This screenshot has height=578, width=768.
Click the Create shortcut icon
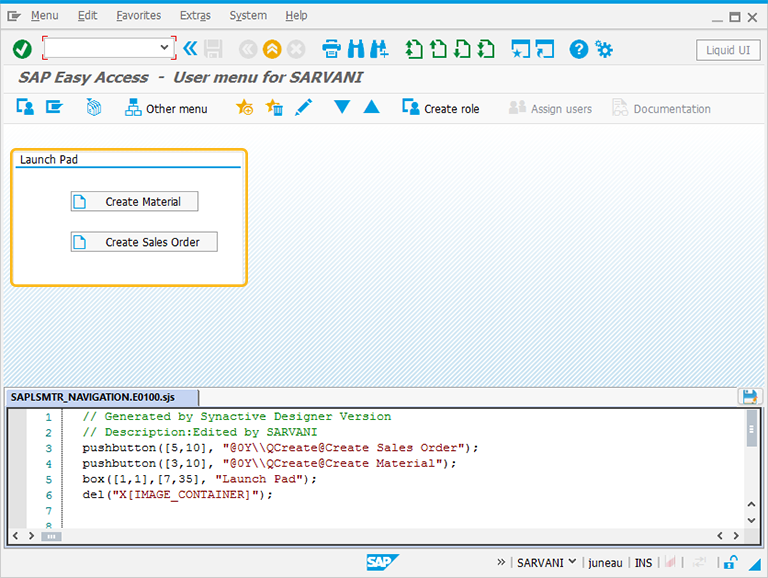[x=545, y=49]
